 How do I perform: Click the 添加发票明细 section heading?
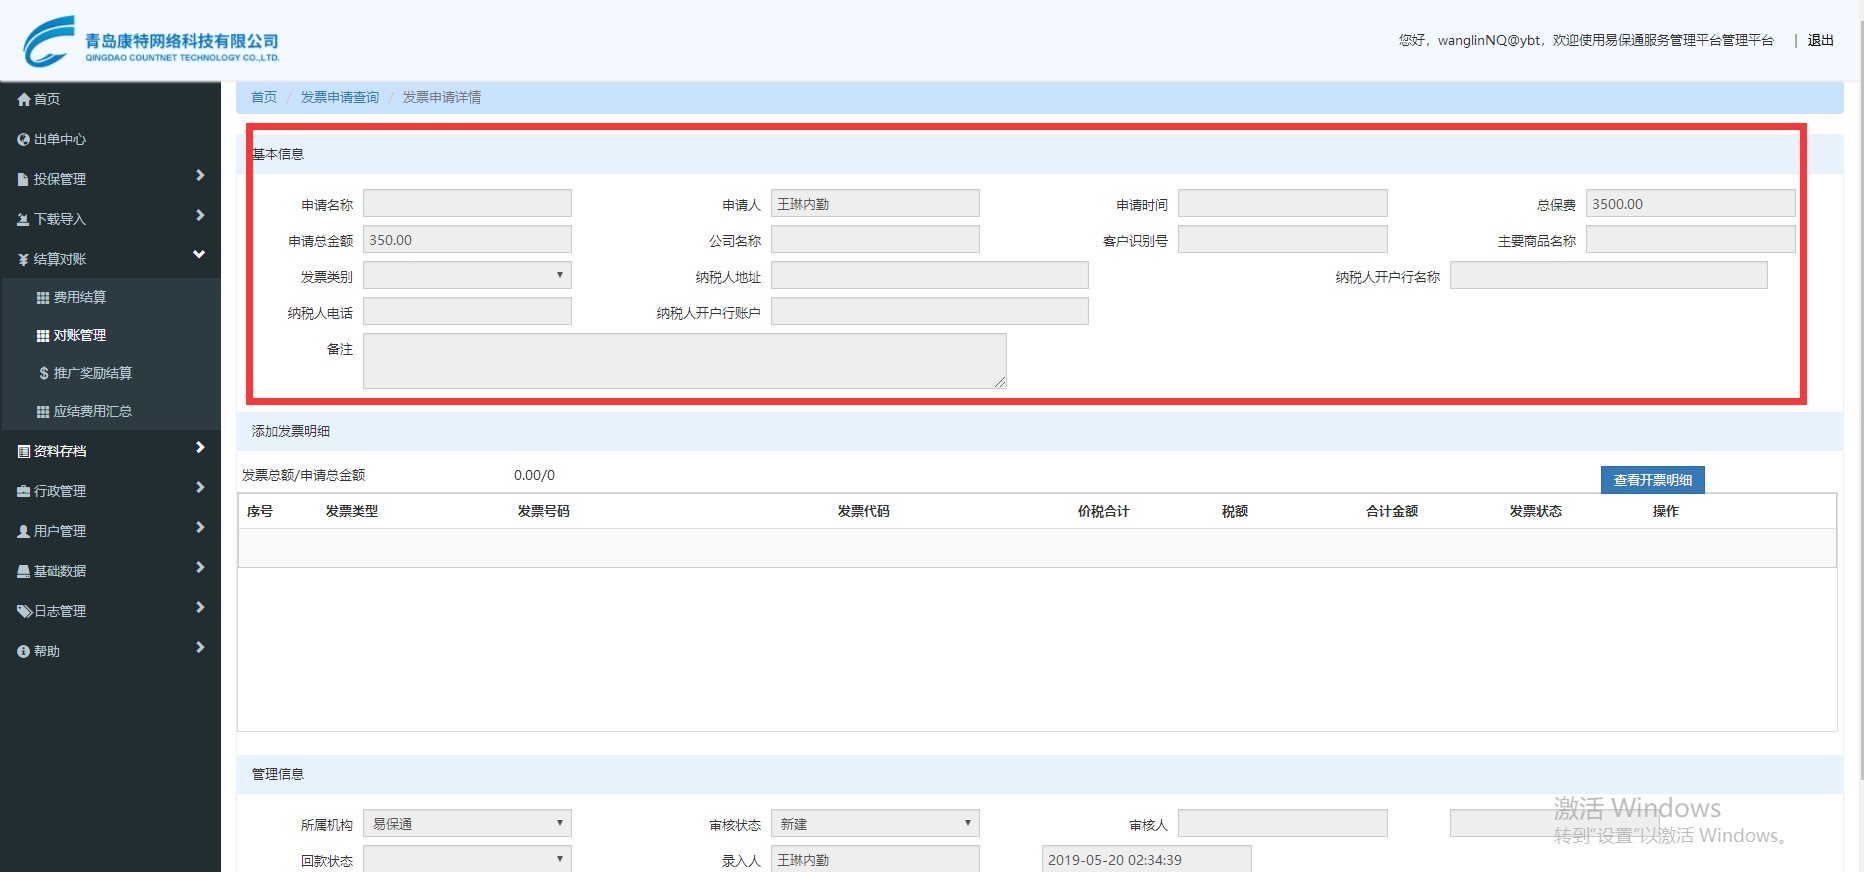click(291, 431)
